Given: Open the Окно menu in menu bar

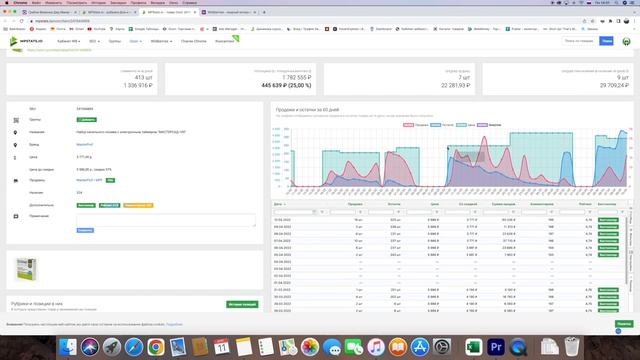Looking at the screenshot, I should click(173, 2).
